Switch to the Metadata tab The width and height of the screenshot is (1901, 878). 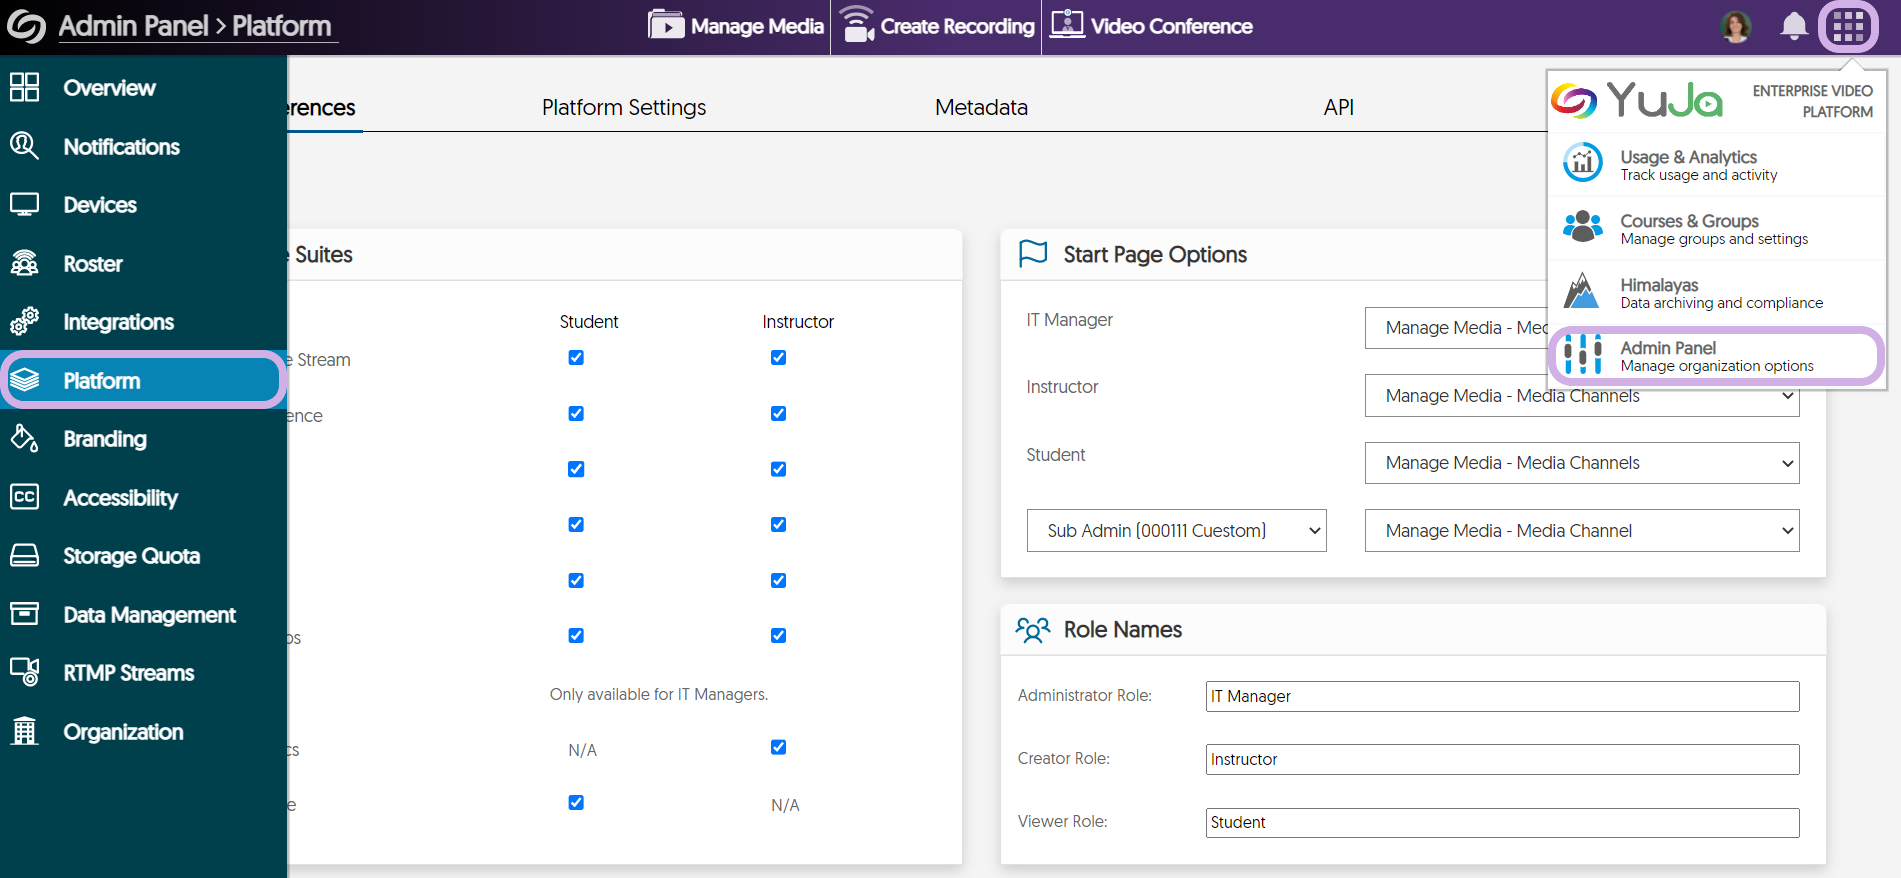[981, 107]
